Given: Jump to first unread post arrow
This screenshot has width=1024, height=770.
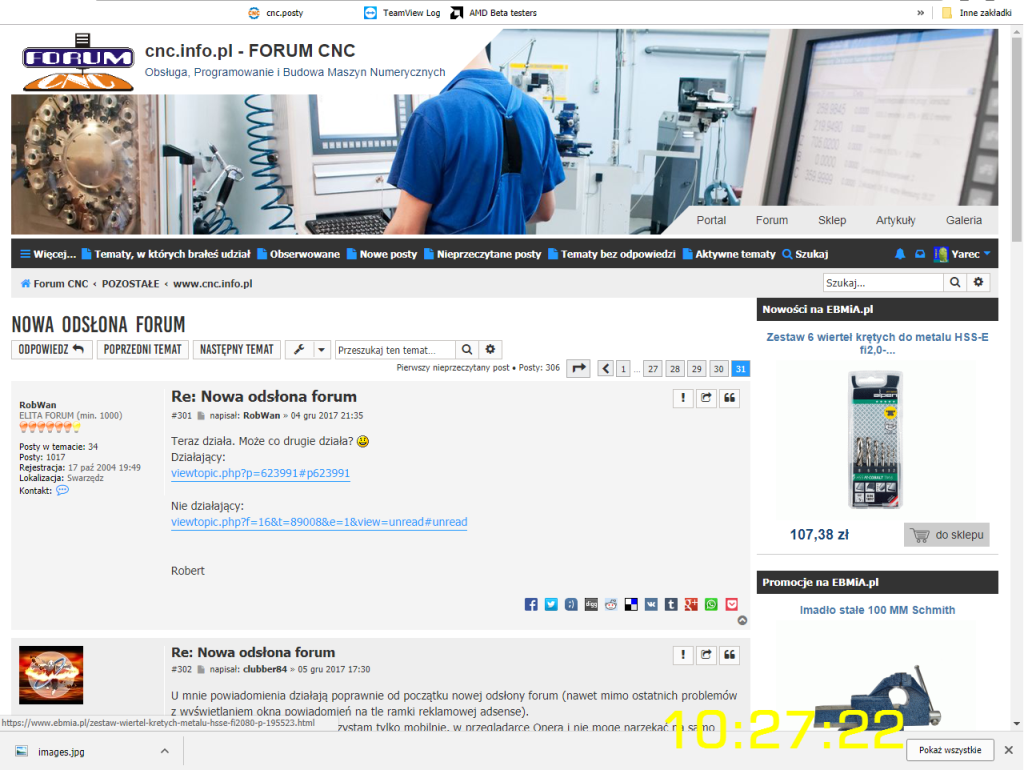Looking at the screenshot, I should coord(579,368).
